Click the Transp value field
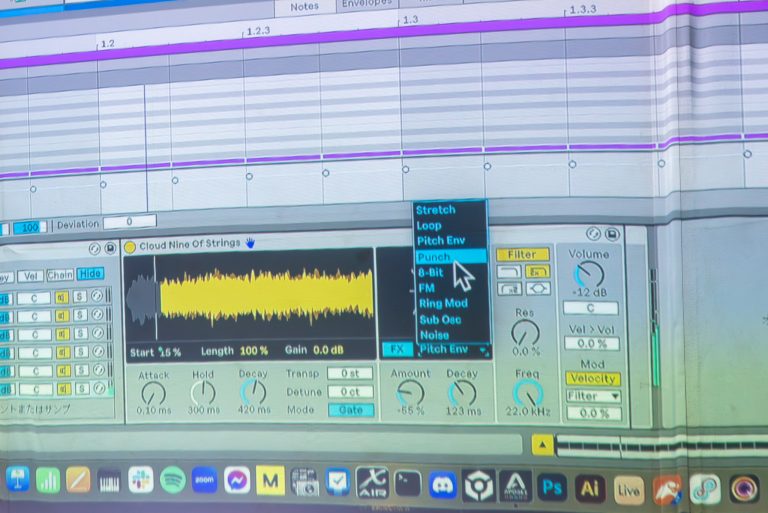Screen dimensions: 768x513 pyautogui.click(x=350, y=374)
